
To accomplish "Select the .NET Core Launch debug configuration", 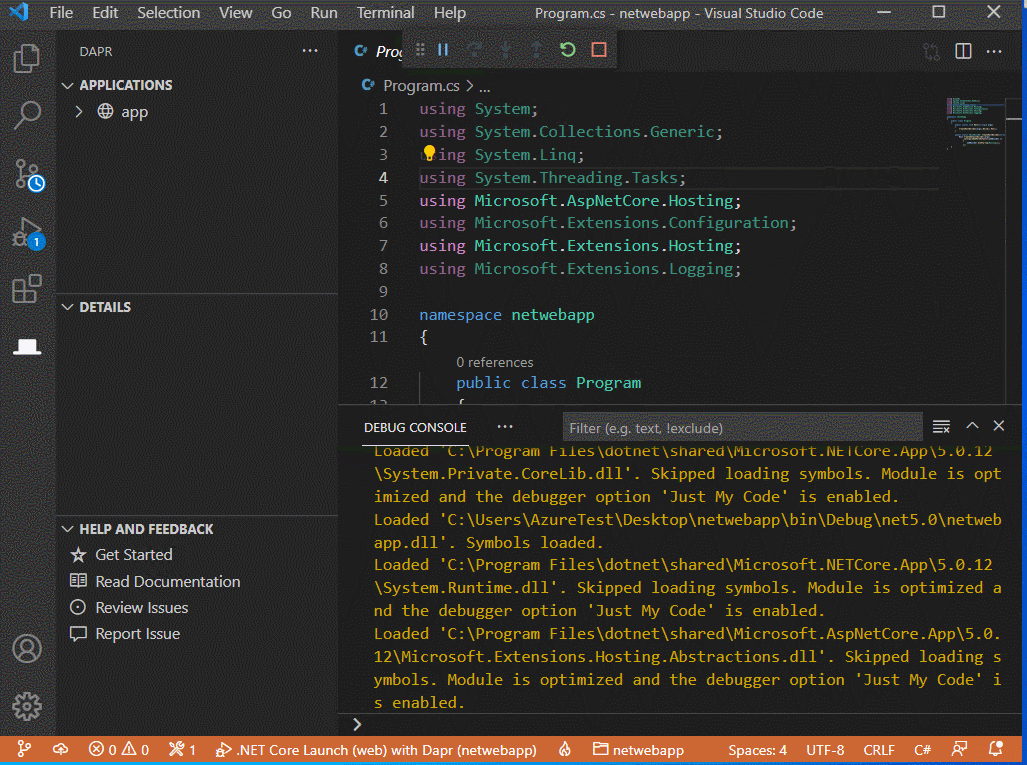I will (x=376, y=749).
